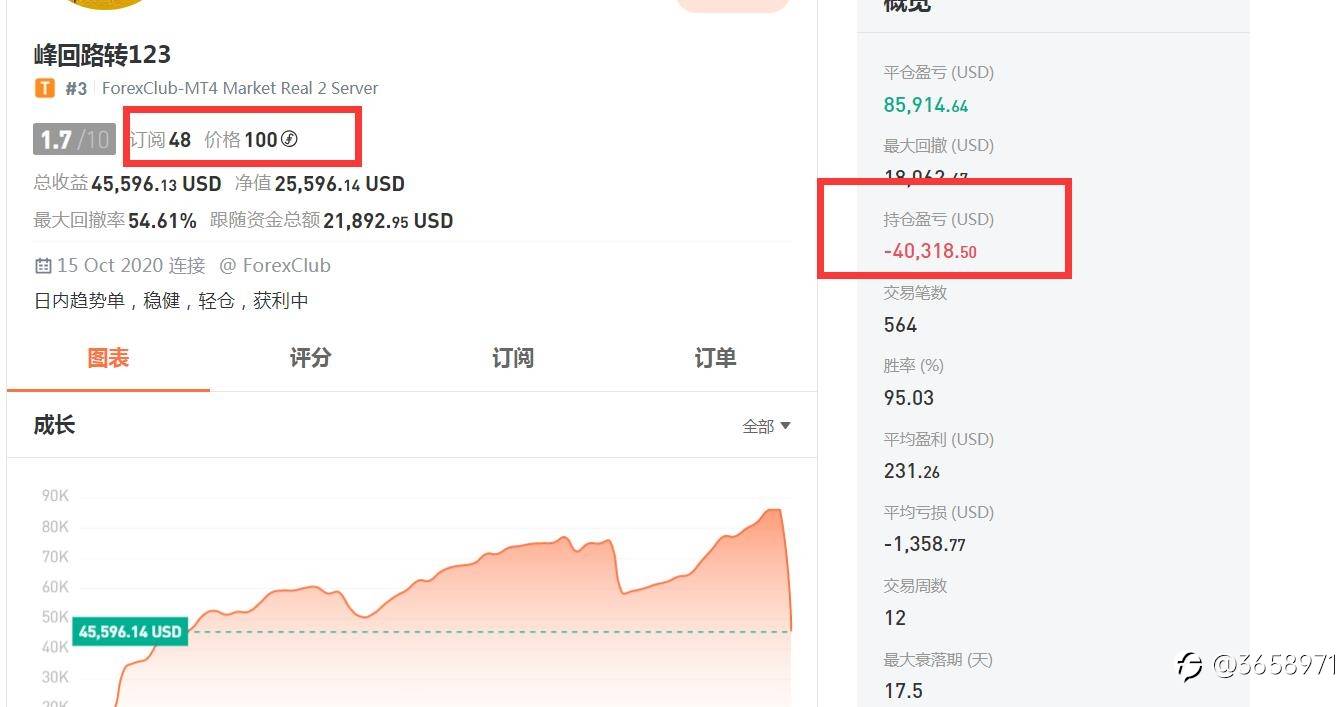This screenshot has height=707, width=1343.
Task: Click the 成长 chart heading
Action: 54,425
